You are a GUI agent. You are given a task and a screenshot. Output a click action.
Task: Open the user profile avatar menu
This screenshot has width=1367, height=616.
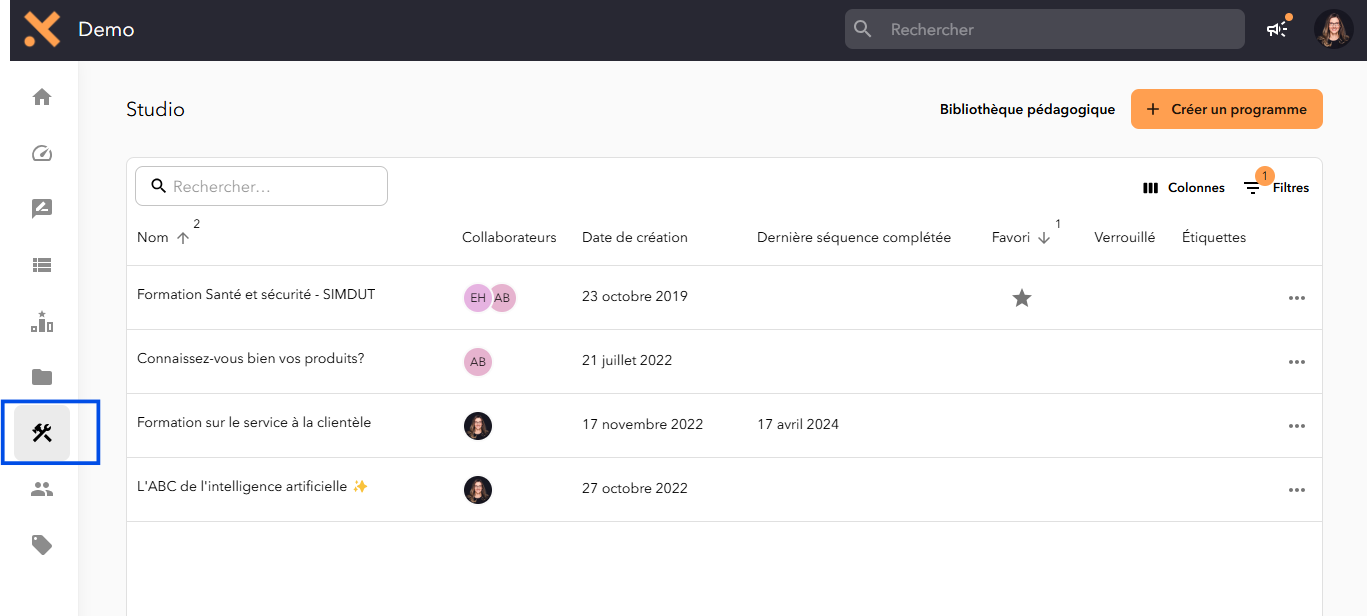click(x=1333, y=29)
